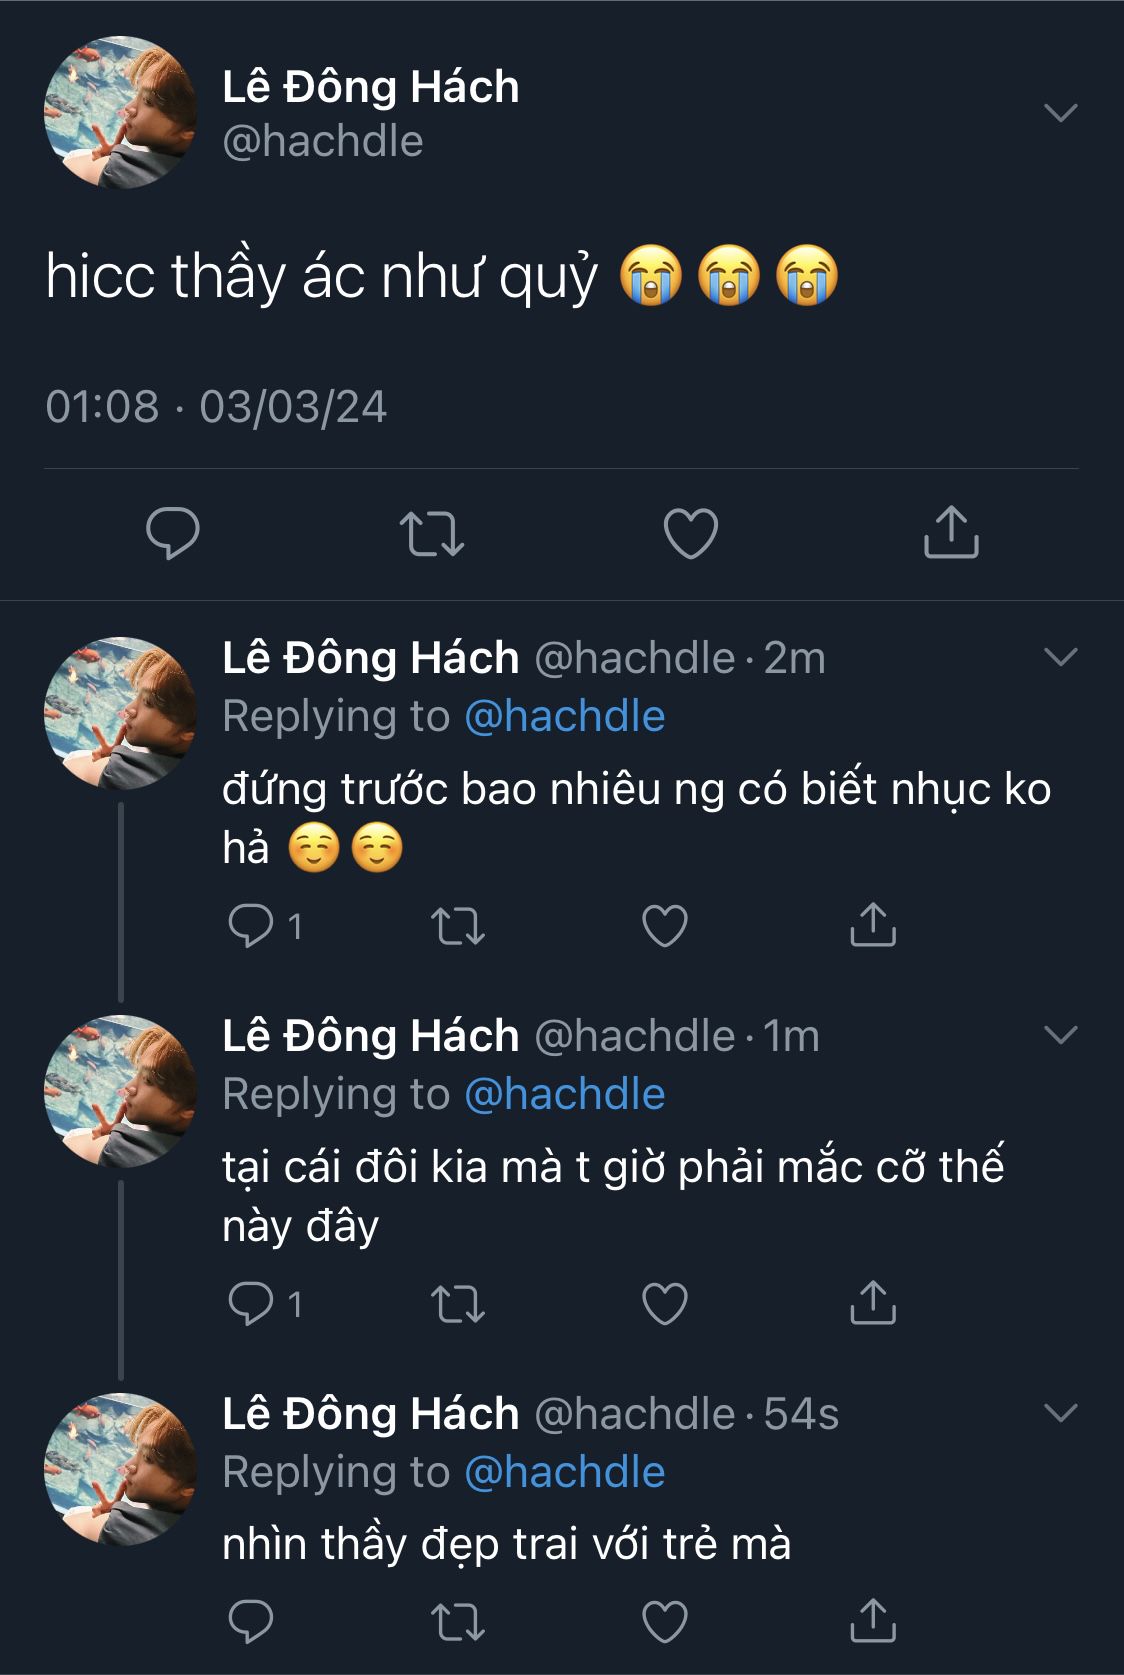The width and height of the screenshot is (1124, 1675).
Task: Open @hachdle mention link in the 2m reply
Action: click(565, 716)
